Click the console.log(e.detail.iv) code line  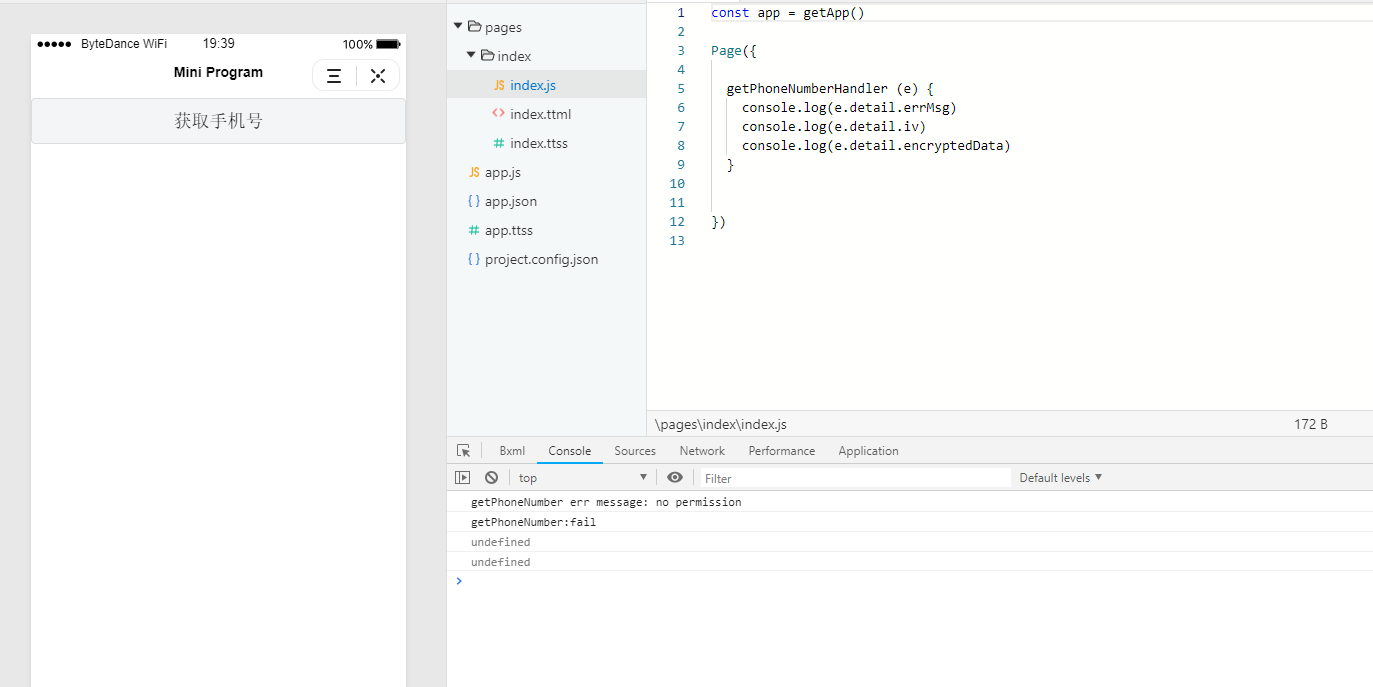[834, 126]
